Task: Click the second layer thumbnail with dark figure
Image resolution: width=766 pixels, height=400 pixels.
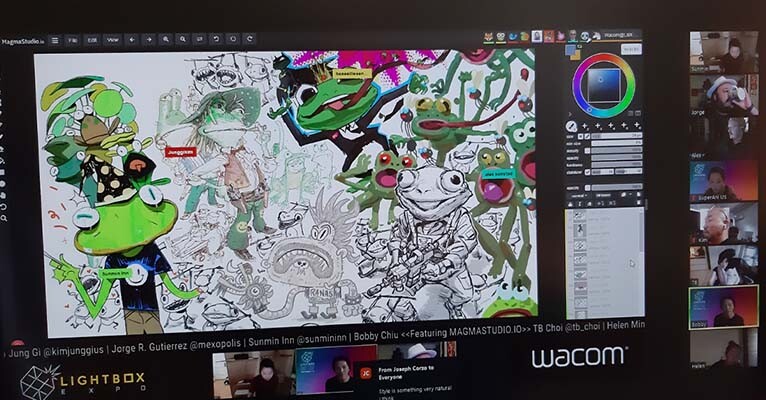Action: pos(580,230)
